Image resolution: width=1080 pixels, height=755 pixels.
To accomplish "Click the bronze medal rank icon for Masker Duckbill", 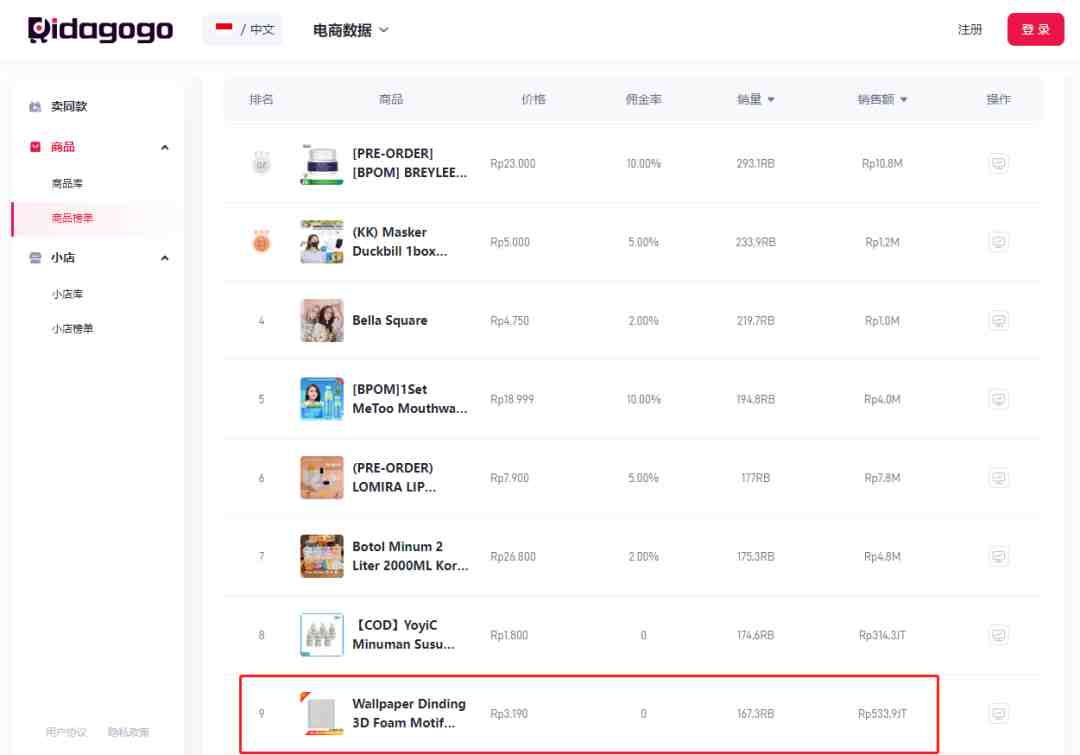I will [261, 242].
